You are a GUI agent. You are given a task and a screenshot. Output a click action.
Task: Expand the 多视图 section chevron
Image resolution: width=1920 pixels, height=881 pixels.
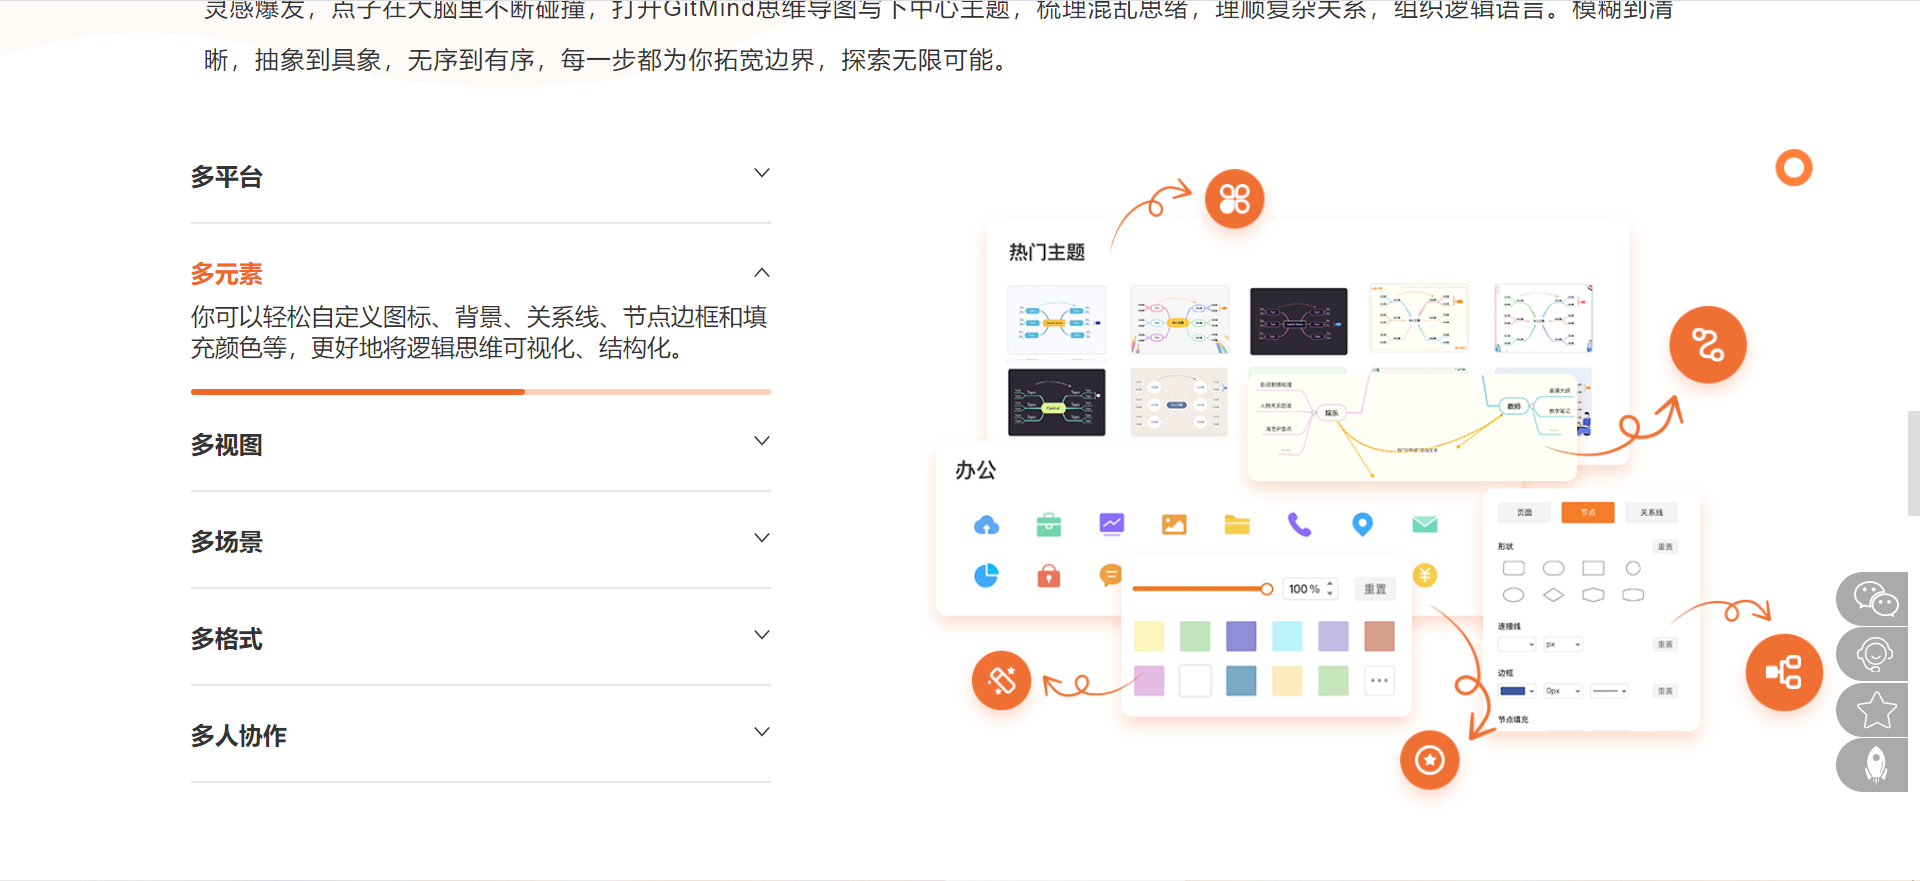tap(762, 441)
